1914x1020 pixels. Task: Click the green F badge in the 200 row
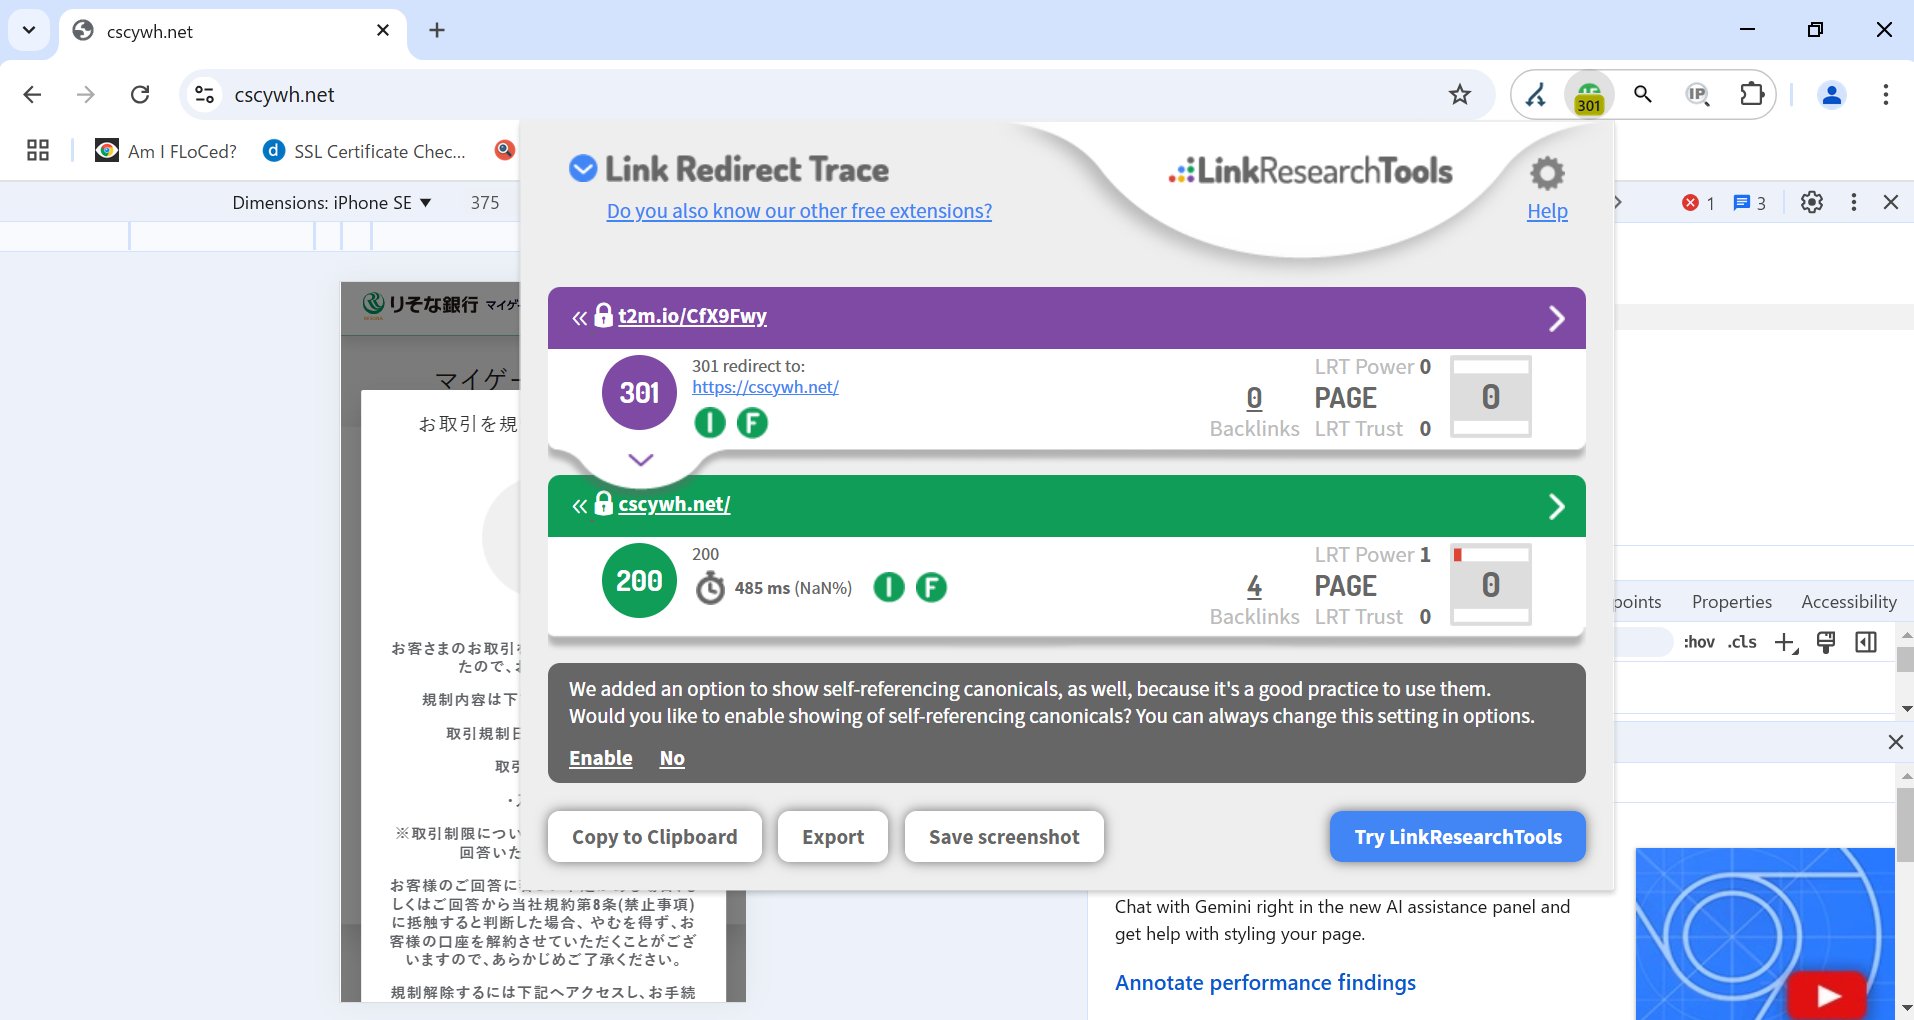[931, 587]
